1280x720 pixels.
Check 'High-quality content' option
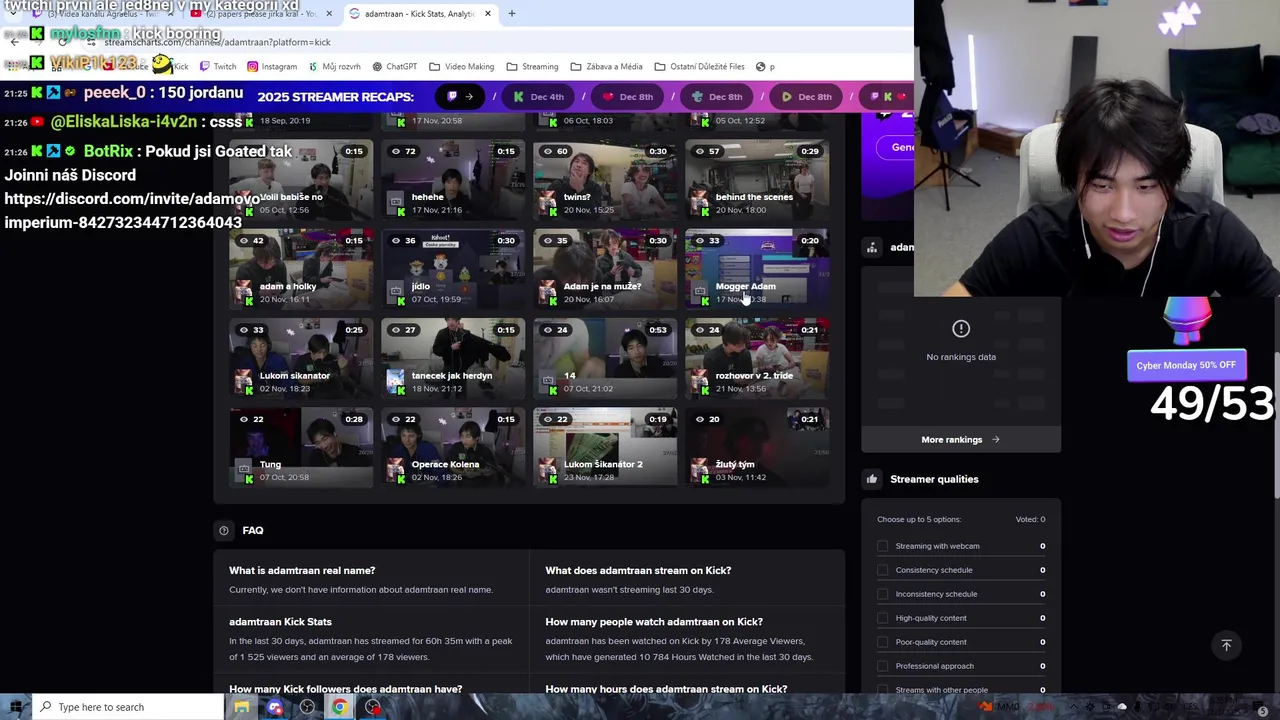pos(883,618)
